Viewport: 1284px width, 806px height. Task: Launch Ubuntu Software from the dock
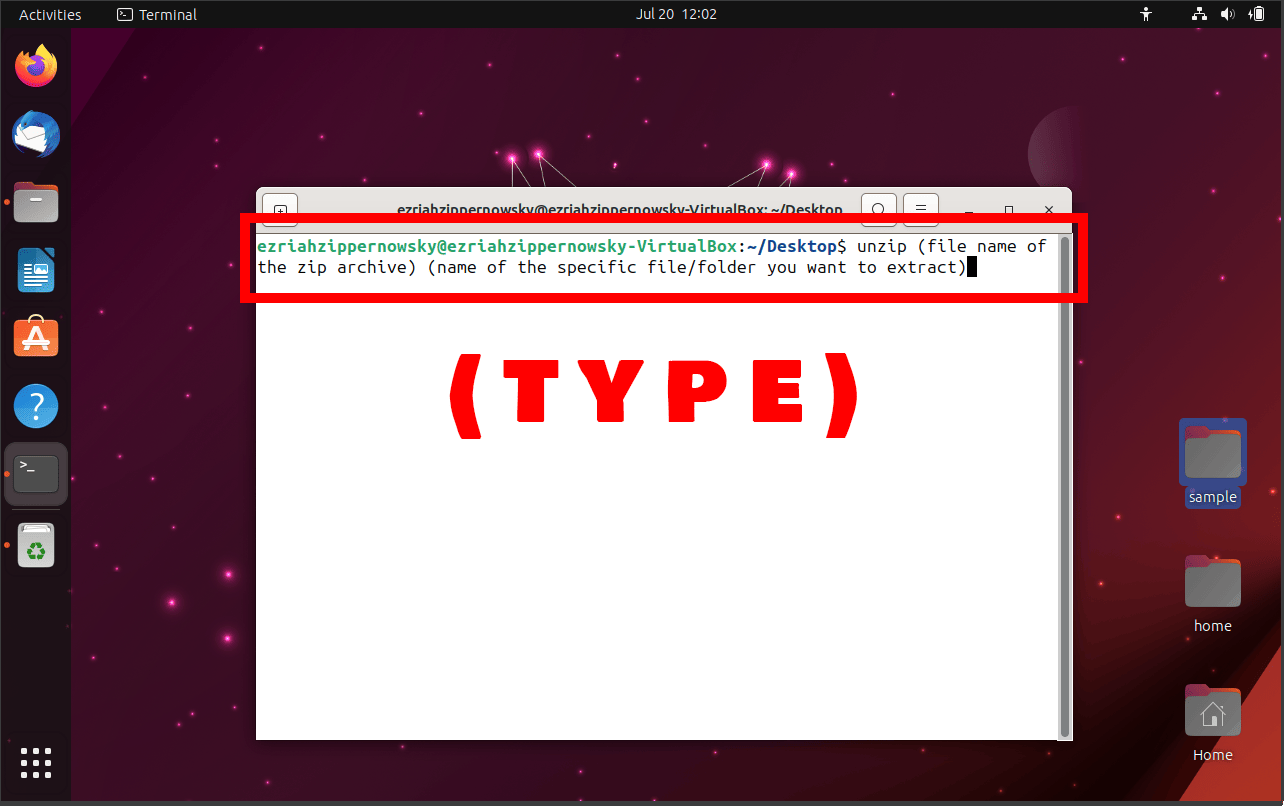(x=36, y=337)
